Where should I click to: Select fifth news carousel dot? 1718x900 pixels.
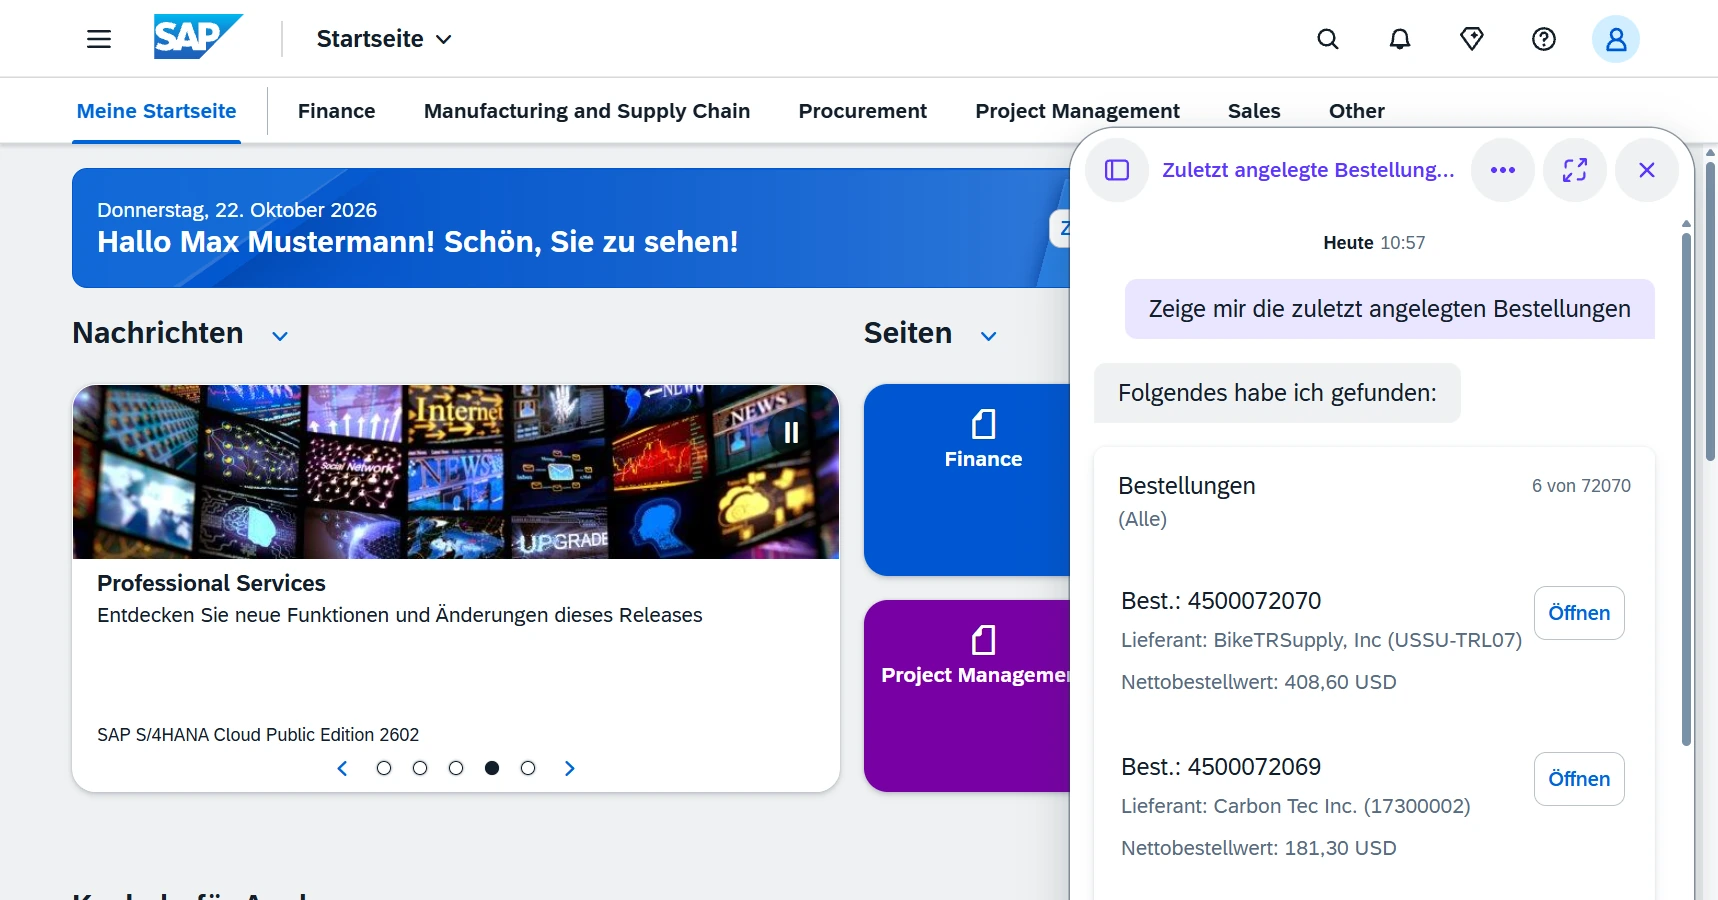pyautogui.click(x=528, y=768)
